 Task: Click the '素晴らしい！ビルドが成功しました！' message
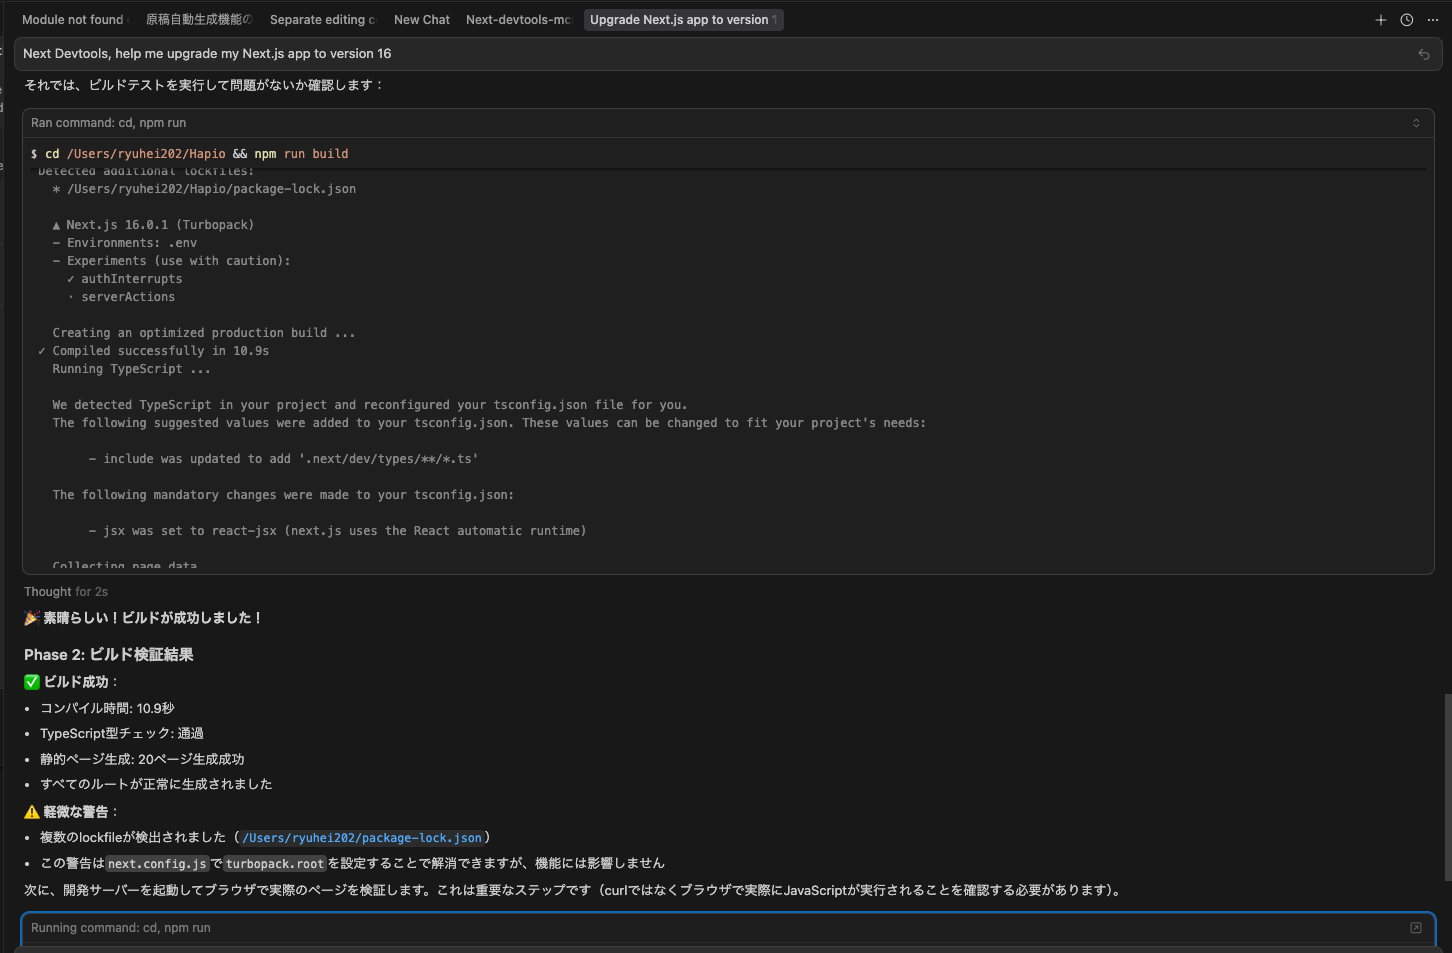pos(144,618)
